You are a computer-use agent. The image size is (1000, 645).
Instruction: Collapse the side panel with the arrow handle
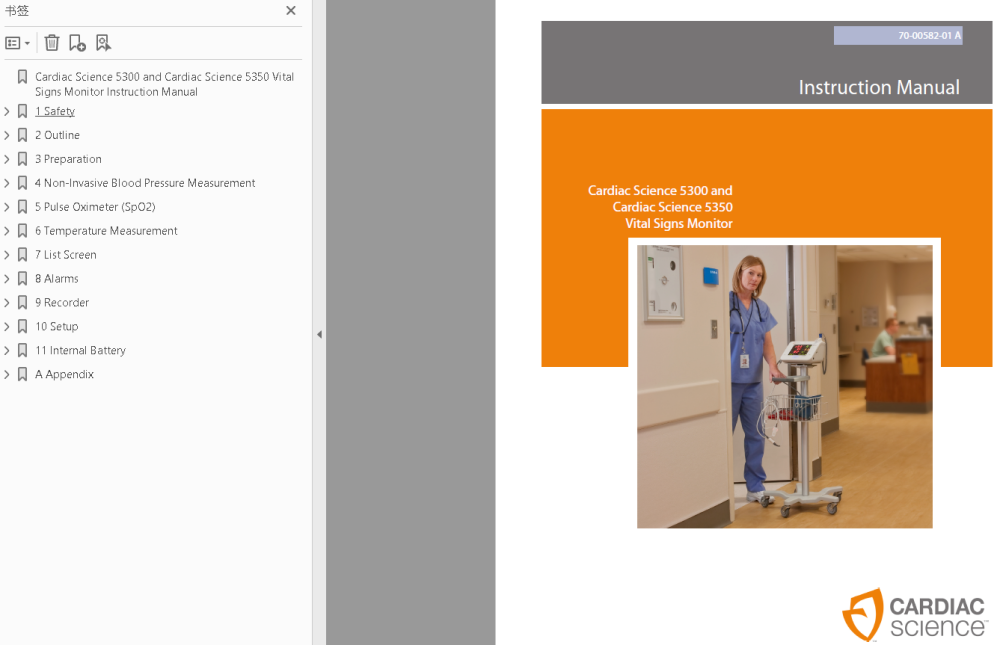pyautogui.click(x=319, y=334)
